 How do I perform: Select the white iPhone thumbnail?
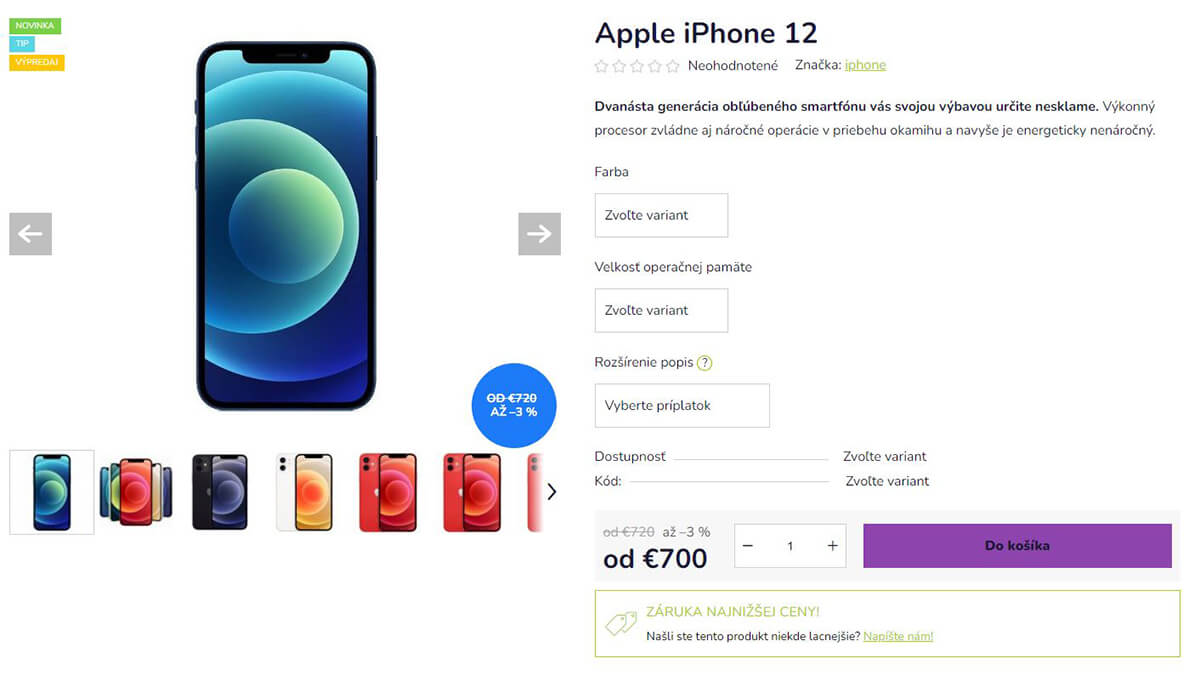pyautogui.click(x=304, y=492)
